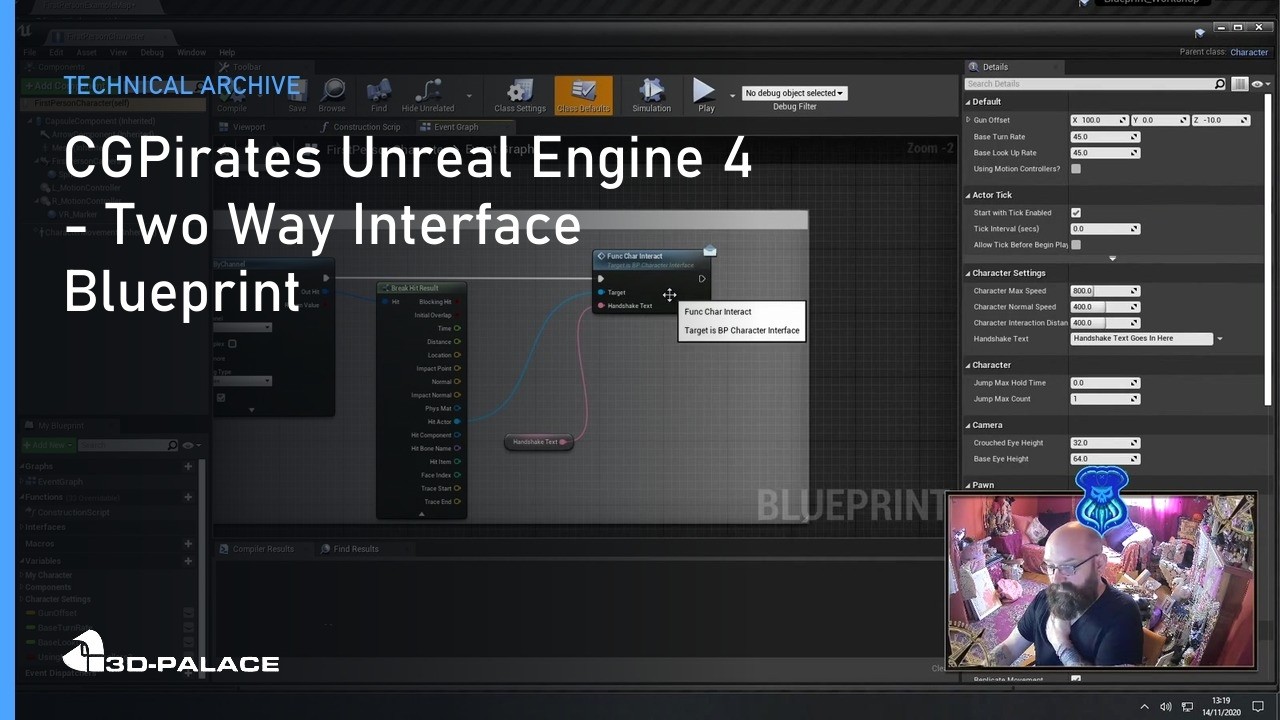Expand the Gun Offset vector property
The image size is (1280, 720).
(968, 120)
